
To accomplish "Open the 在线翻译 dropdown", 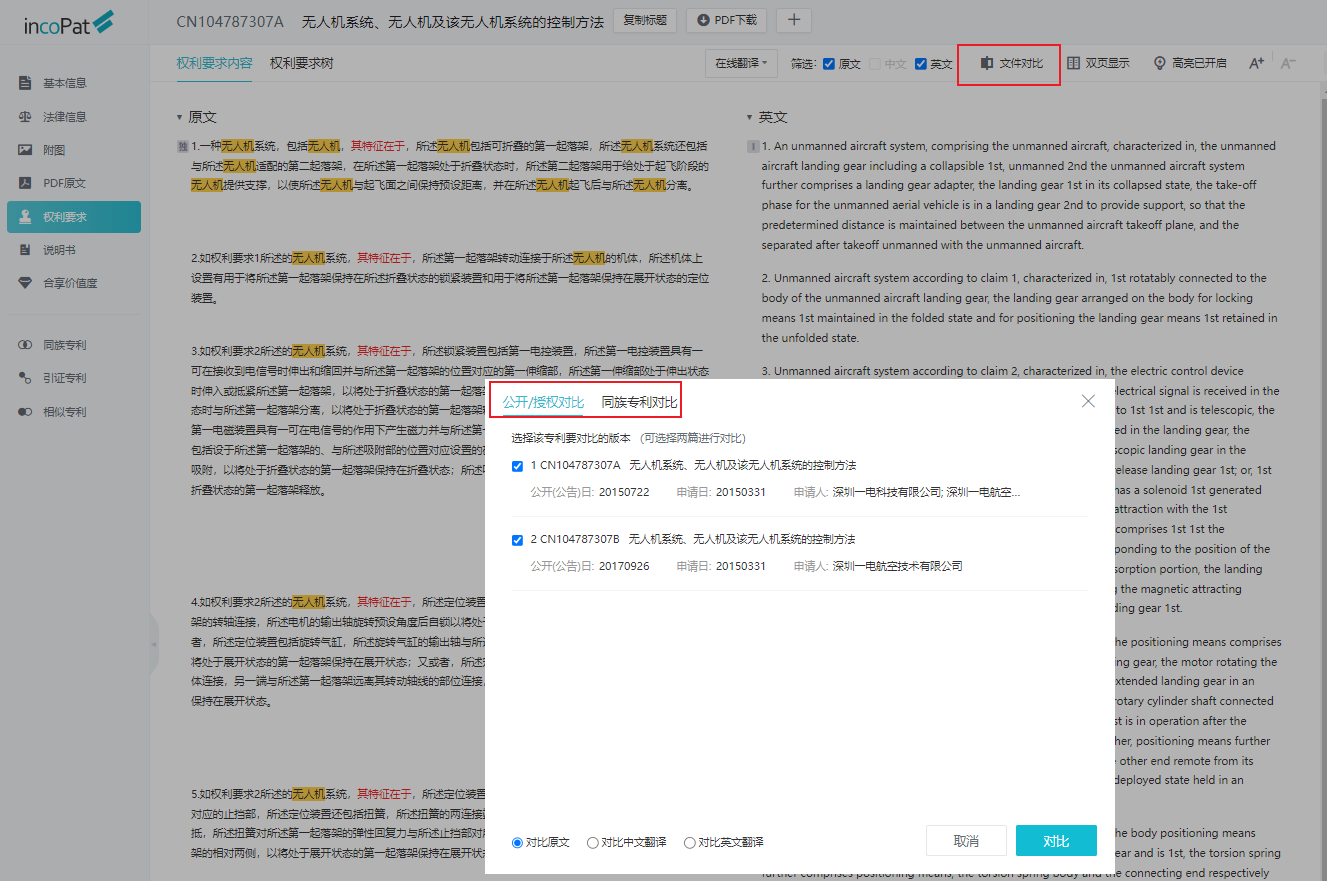I will click(741, 63).
